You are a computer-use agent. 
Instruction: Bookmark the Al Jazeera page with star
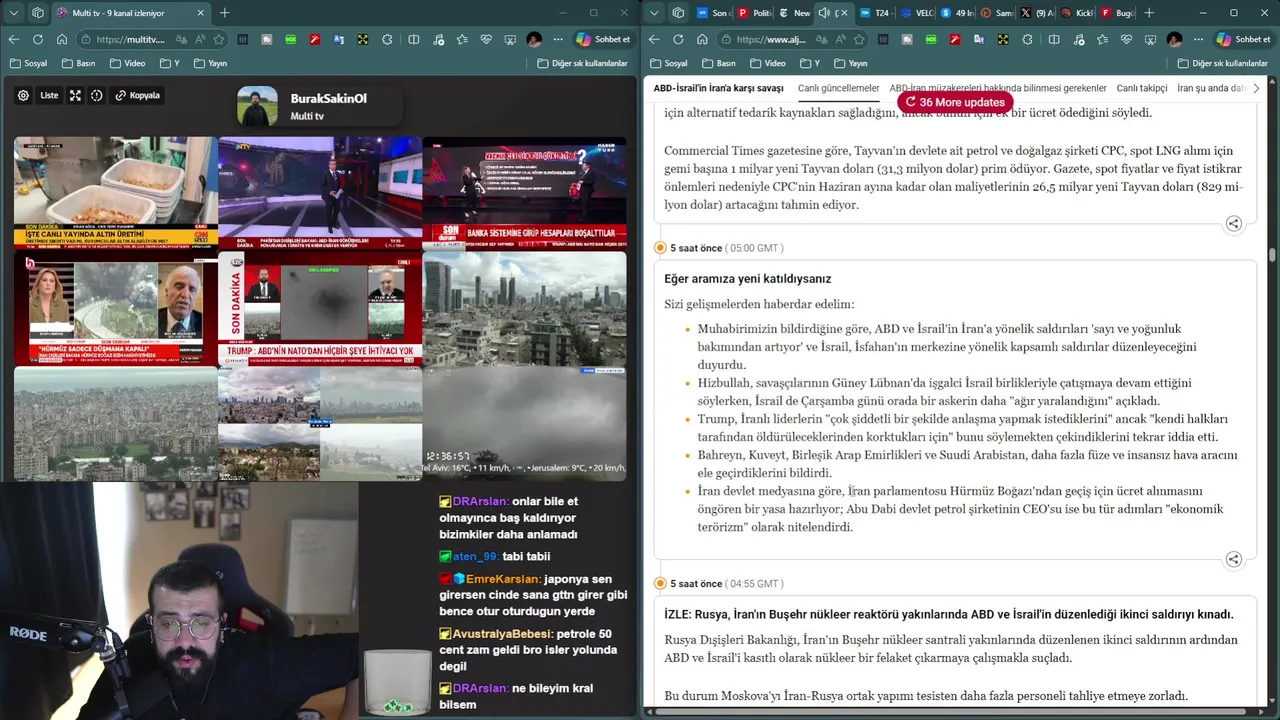(859, 39)
